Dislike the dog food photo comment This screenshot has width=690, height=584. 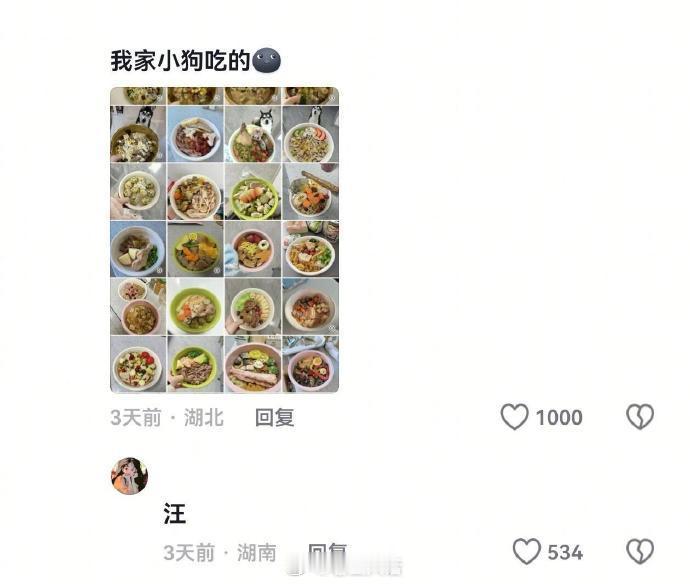point(640,417)
